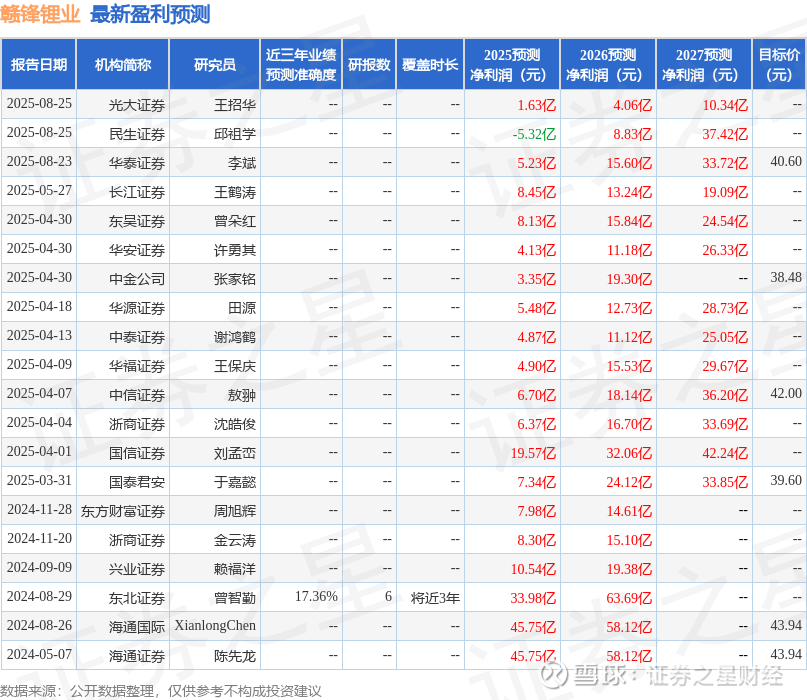Click the 覆盖时长 column header
Screen dimensions: 807x700
pos(430,64)
